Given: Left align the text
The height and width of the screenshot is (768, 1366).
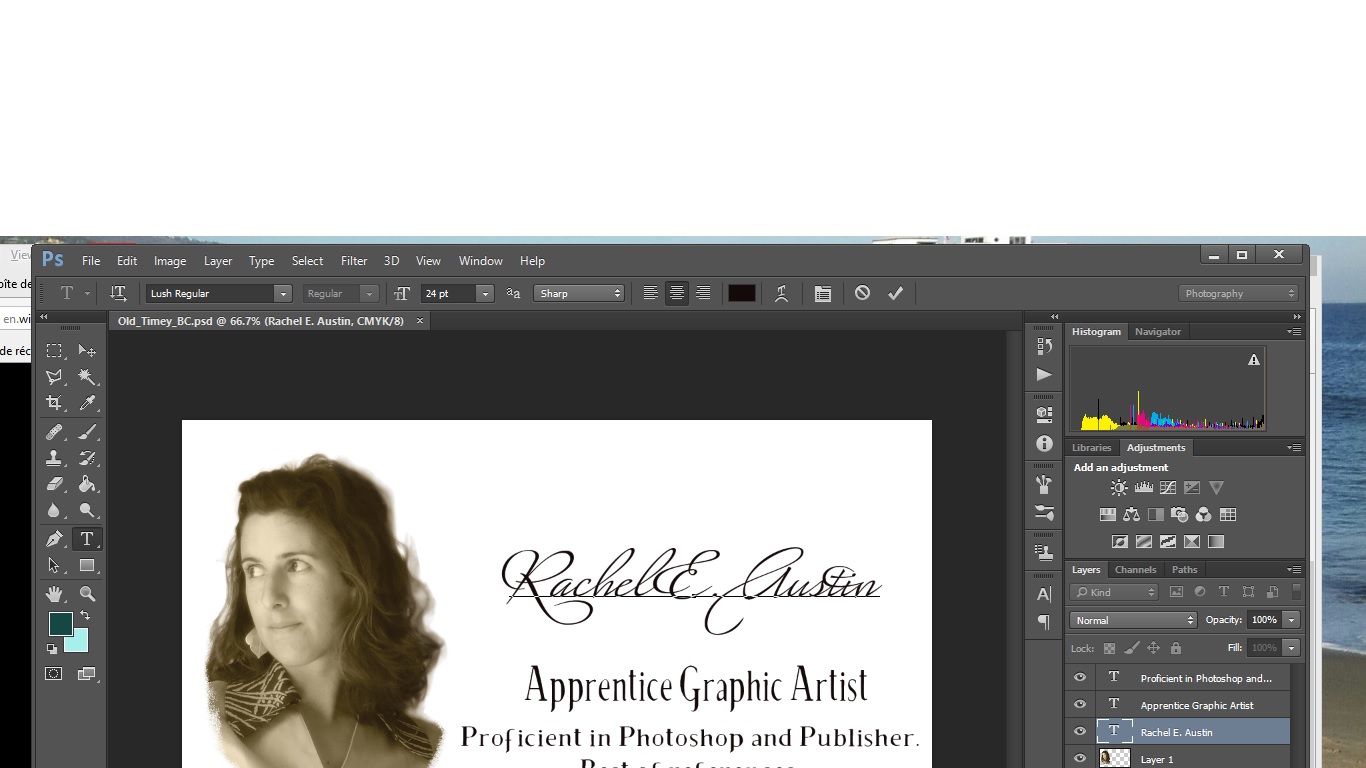Looking at the screenshot, I should coord(650,293).
